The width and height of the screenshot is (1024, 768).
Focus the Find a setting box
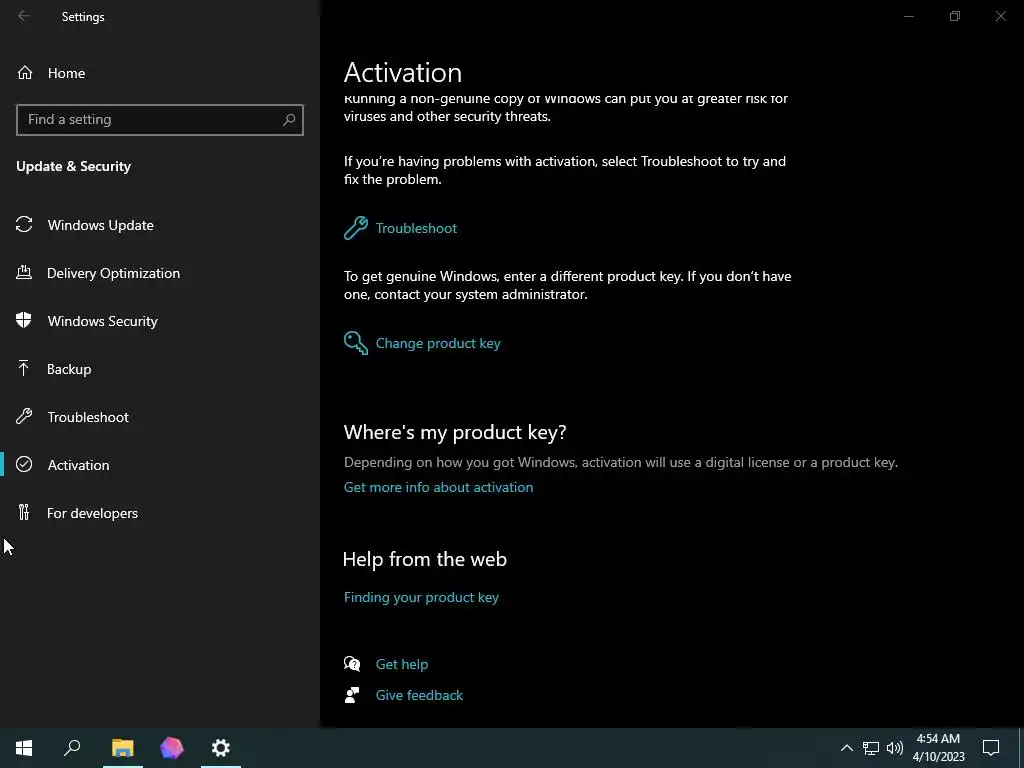[x=159, y=120]
